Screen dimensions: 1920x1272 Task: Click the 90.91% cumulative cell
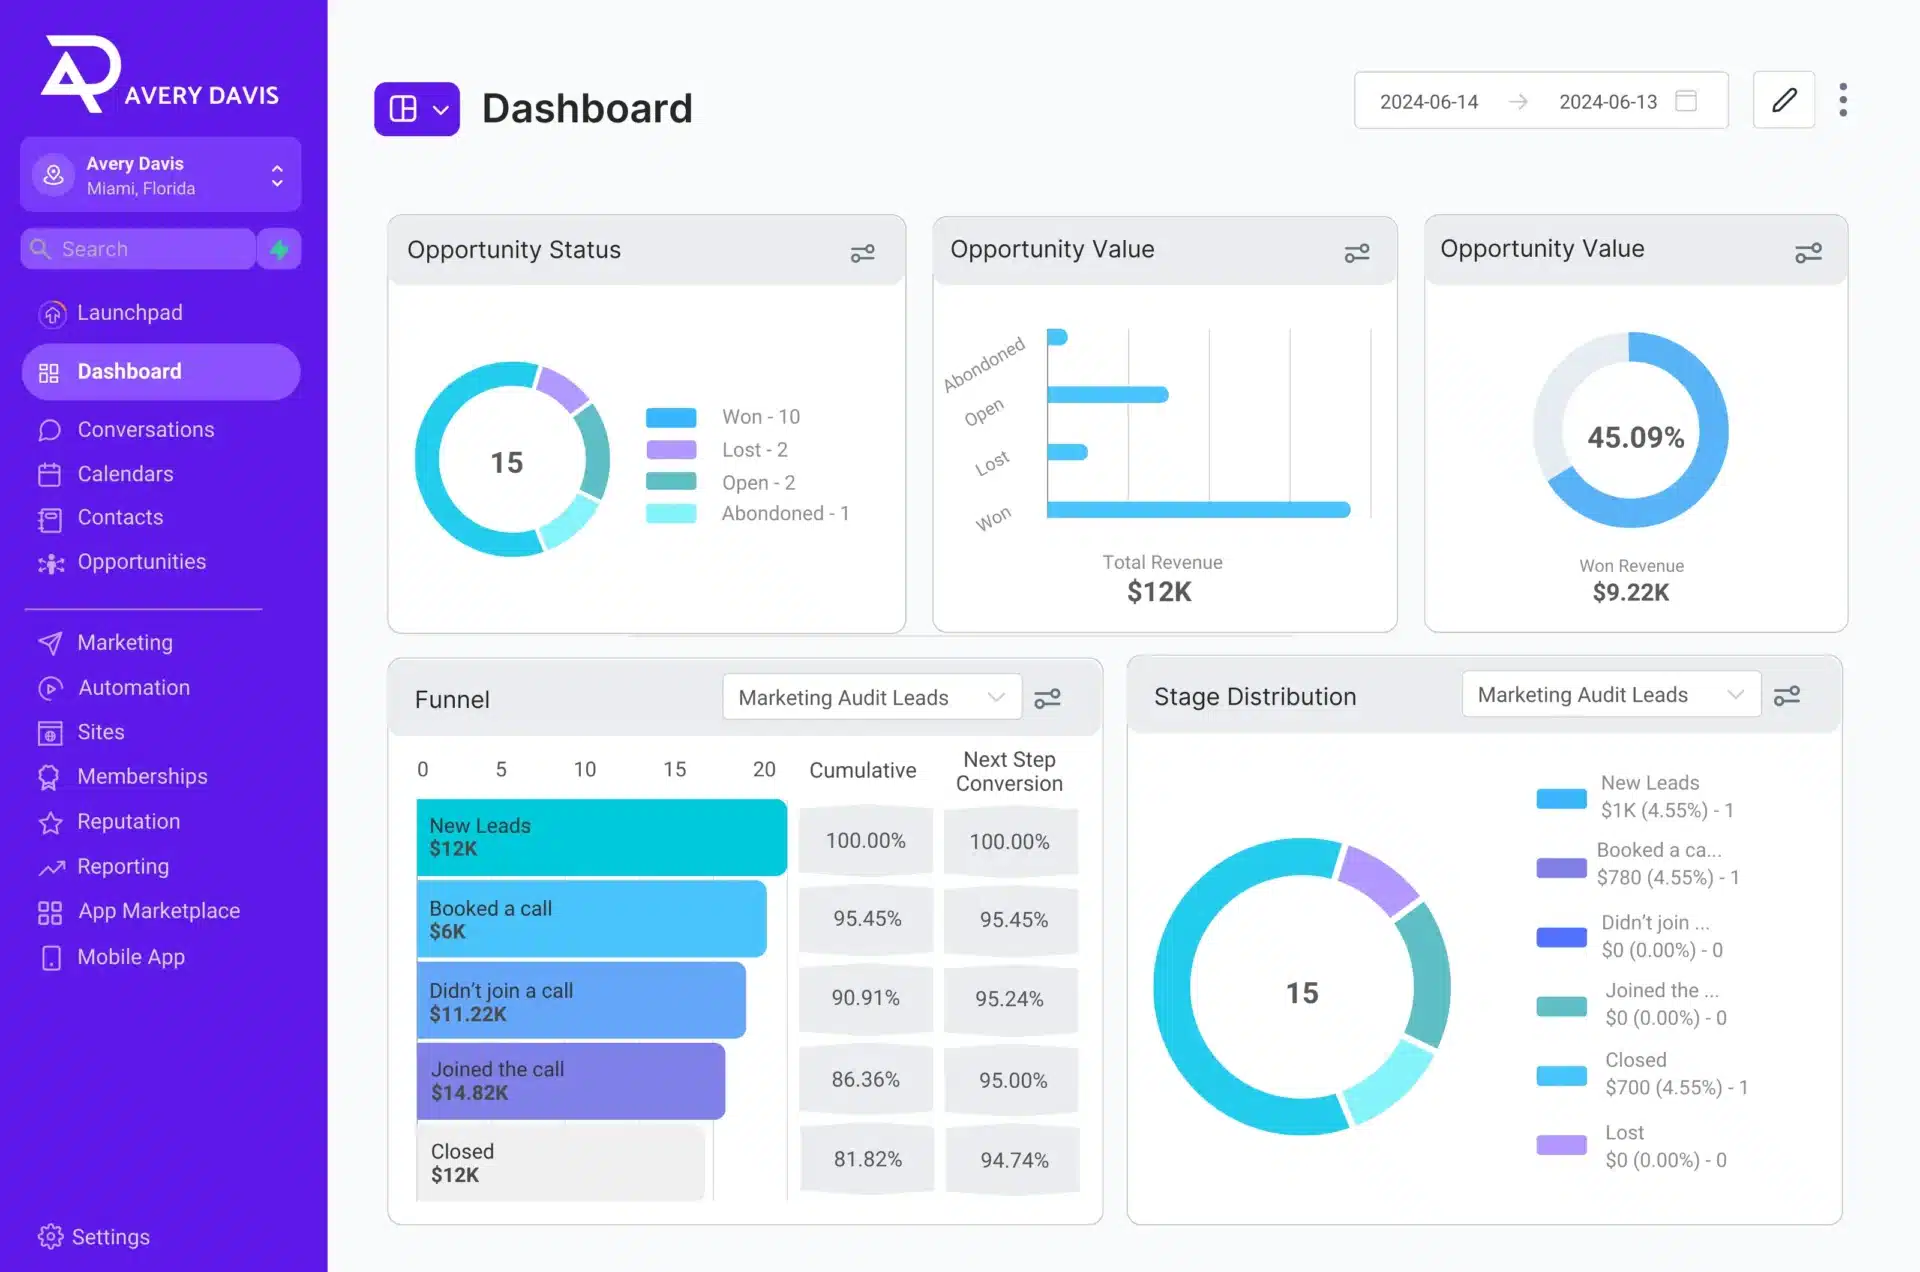tap(866, 999)
